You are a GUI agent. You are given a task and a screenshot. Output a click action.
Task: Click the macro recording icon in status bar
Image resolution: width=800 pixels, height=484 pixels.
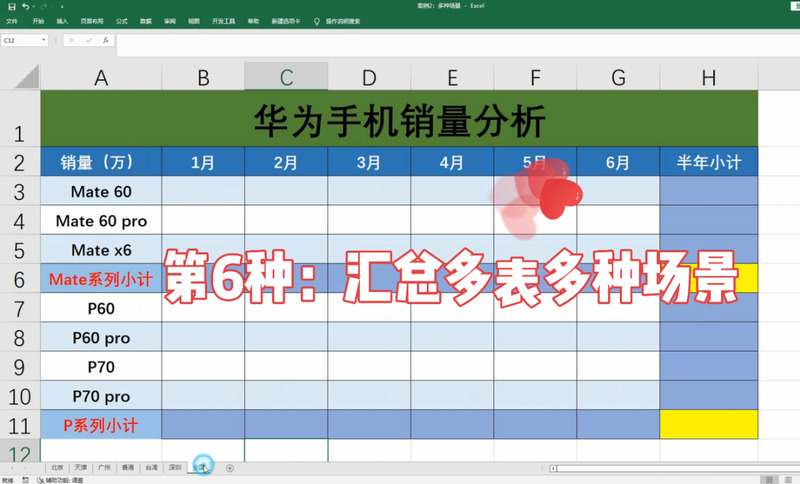point(26,480)
